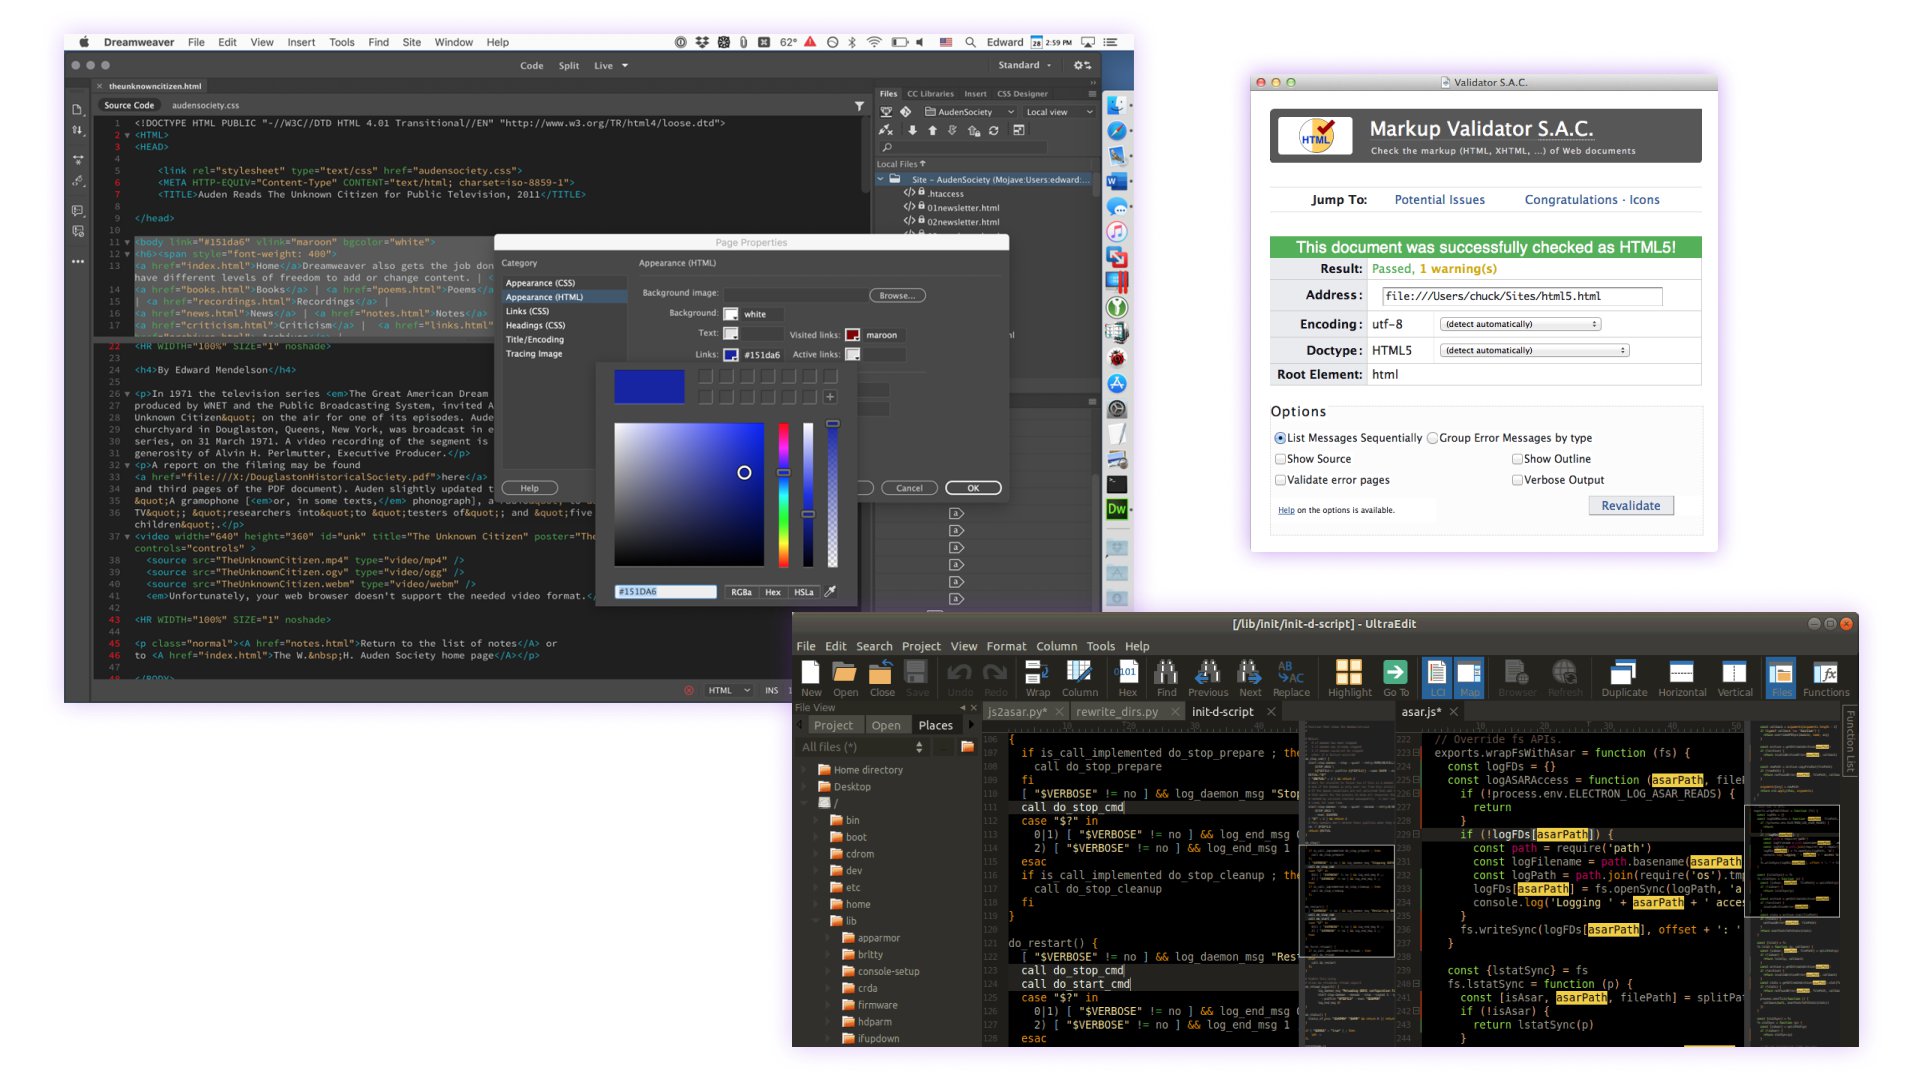Click the Highlight toolbar icon
This screenshot has height=1080, width=1920.
pos(1349,674)
